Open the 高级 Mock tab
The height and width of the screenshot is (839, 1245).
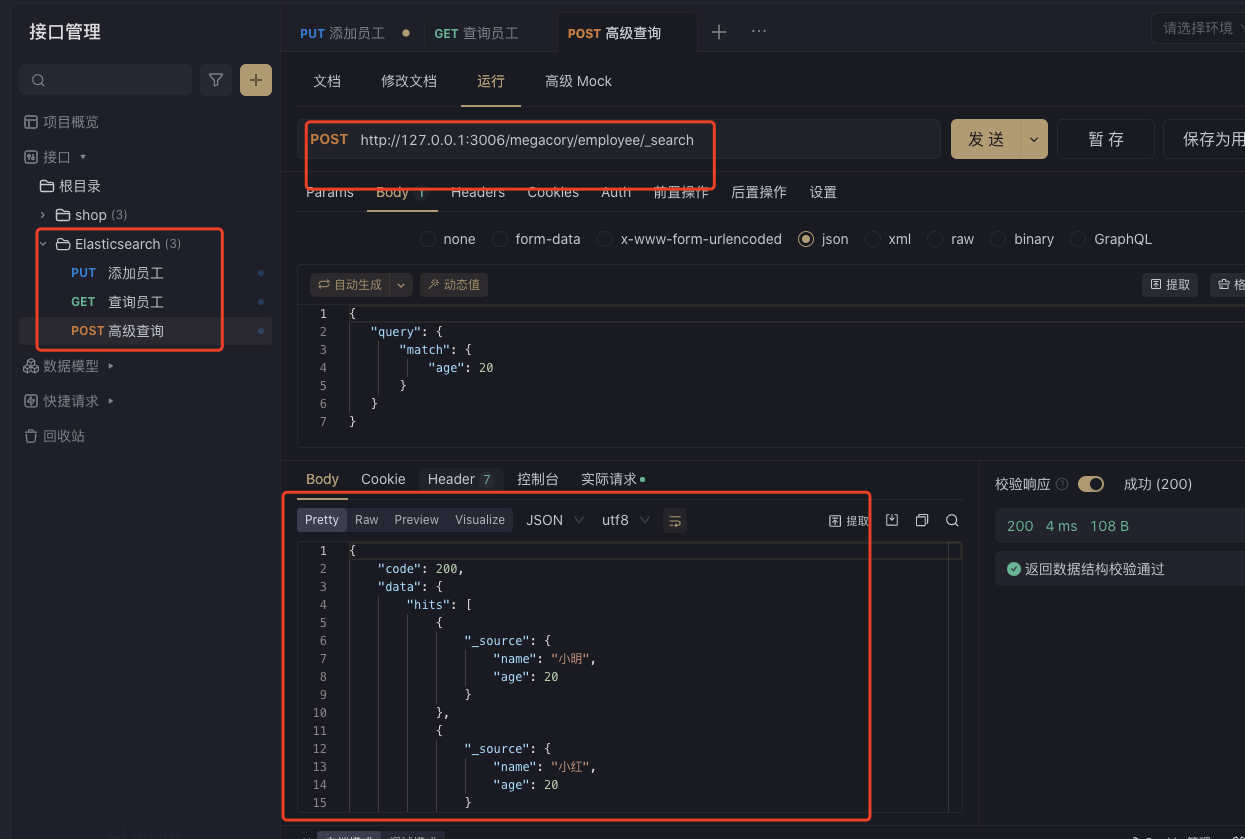tap(578, 81)
